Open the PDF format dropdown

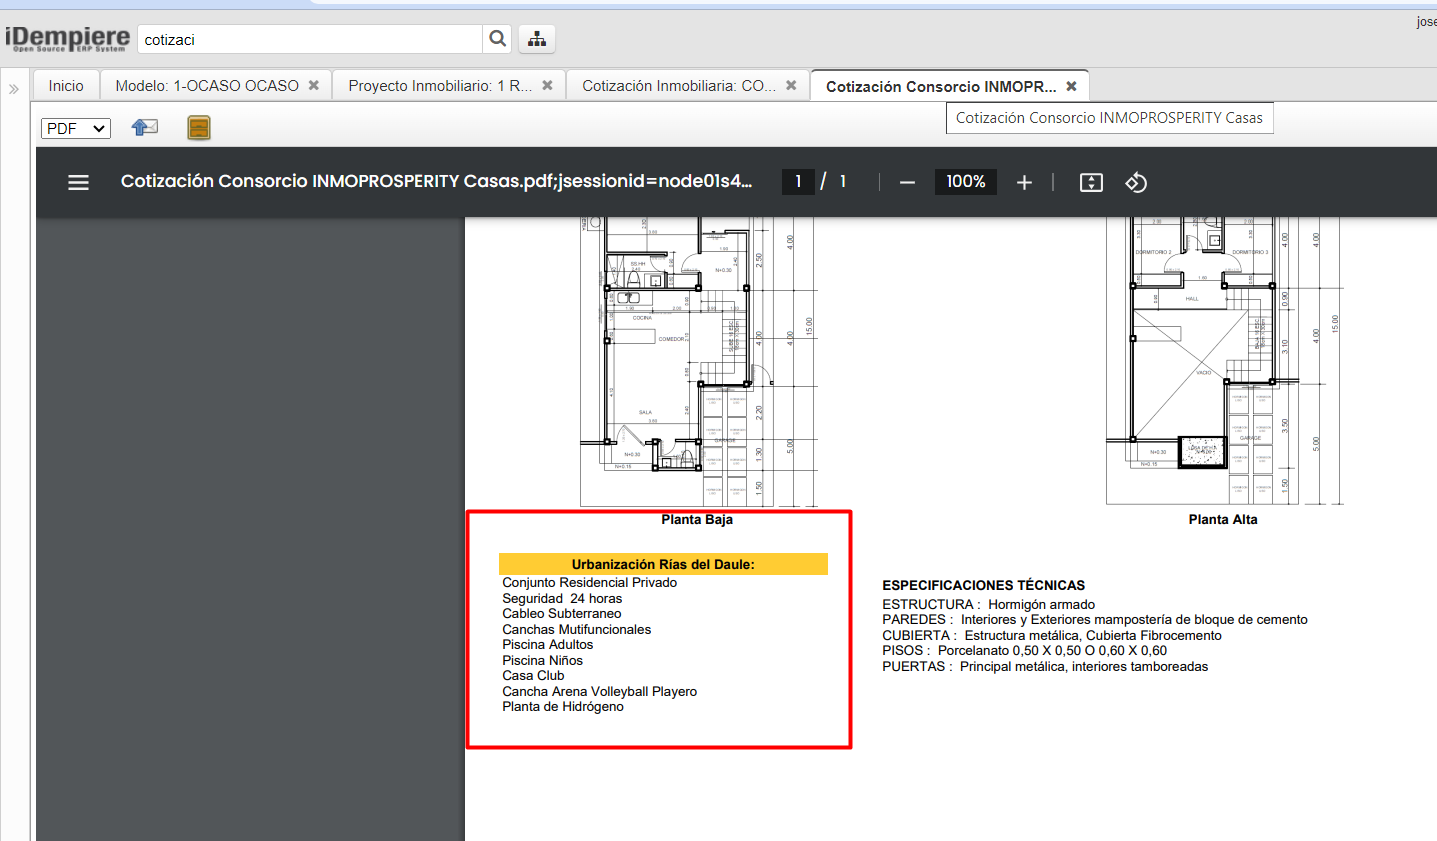(x=76, y=128)
